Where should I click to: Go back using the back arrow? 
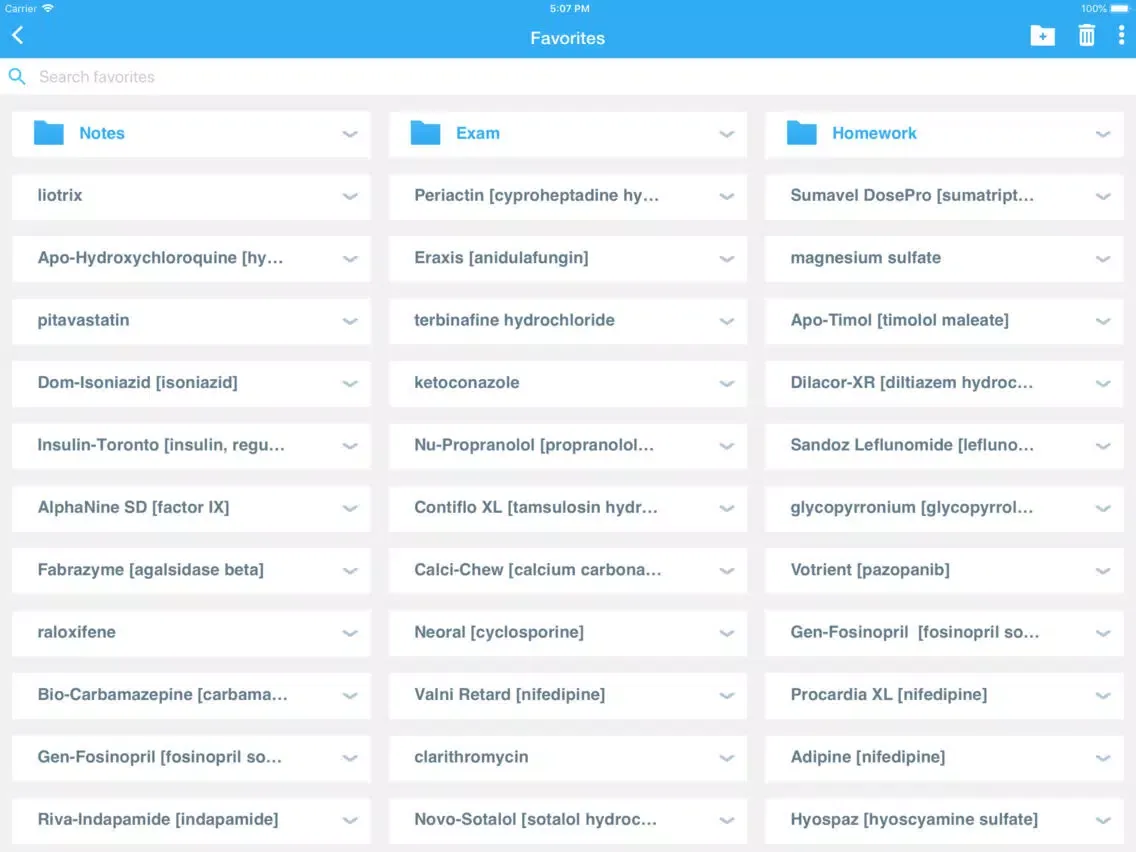pyautogui.click(x=18, y=36)
